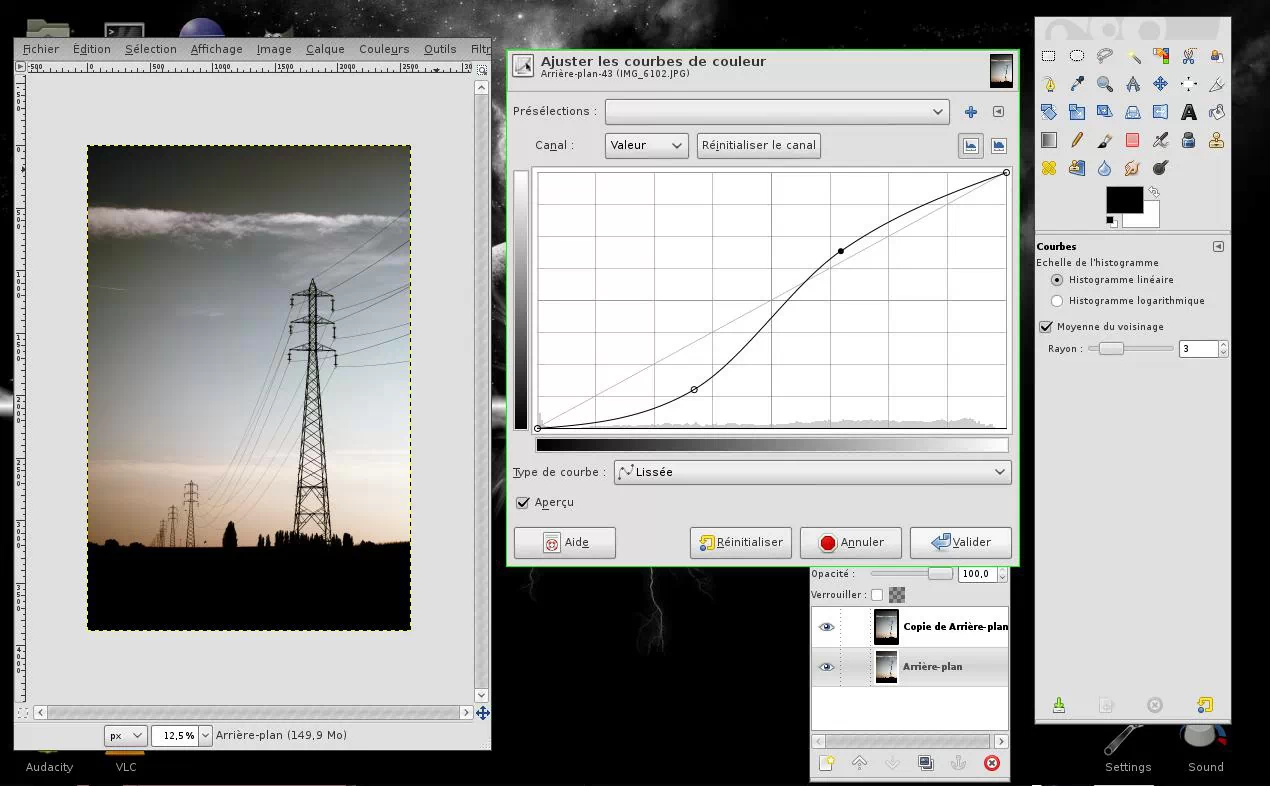The width and height of the screenshot is (1270, 786).
Task: Click the add preset plus icon
Action: (x=970, y=112)
